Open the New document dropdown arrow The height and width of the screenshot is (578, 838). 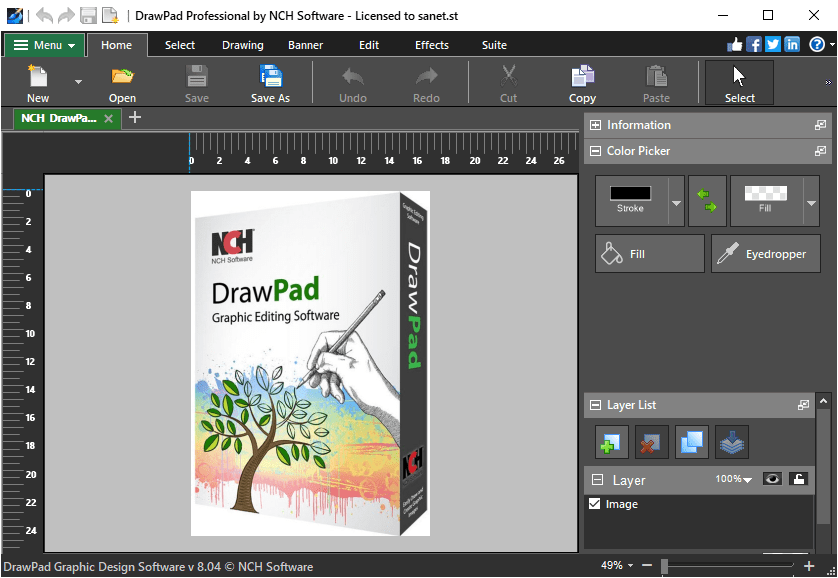tap(79, 82)
